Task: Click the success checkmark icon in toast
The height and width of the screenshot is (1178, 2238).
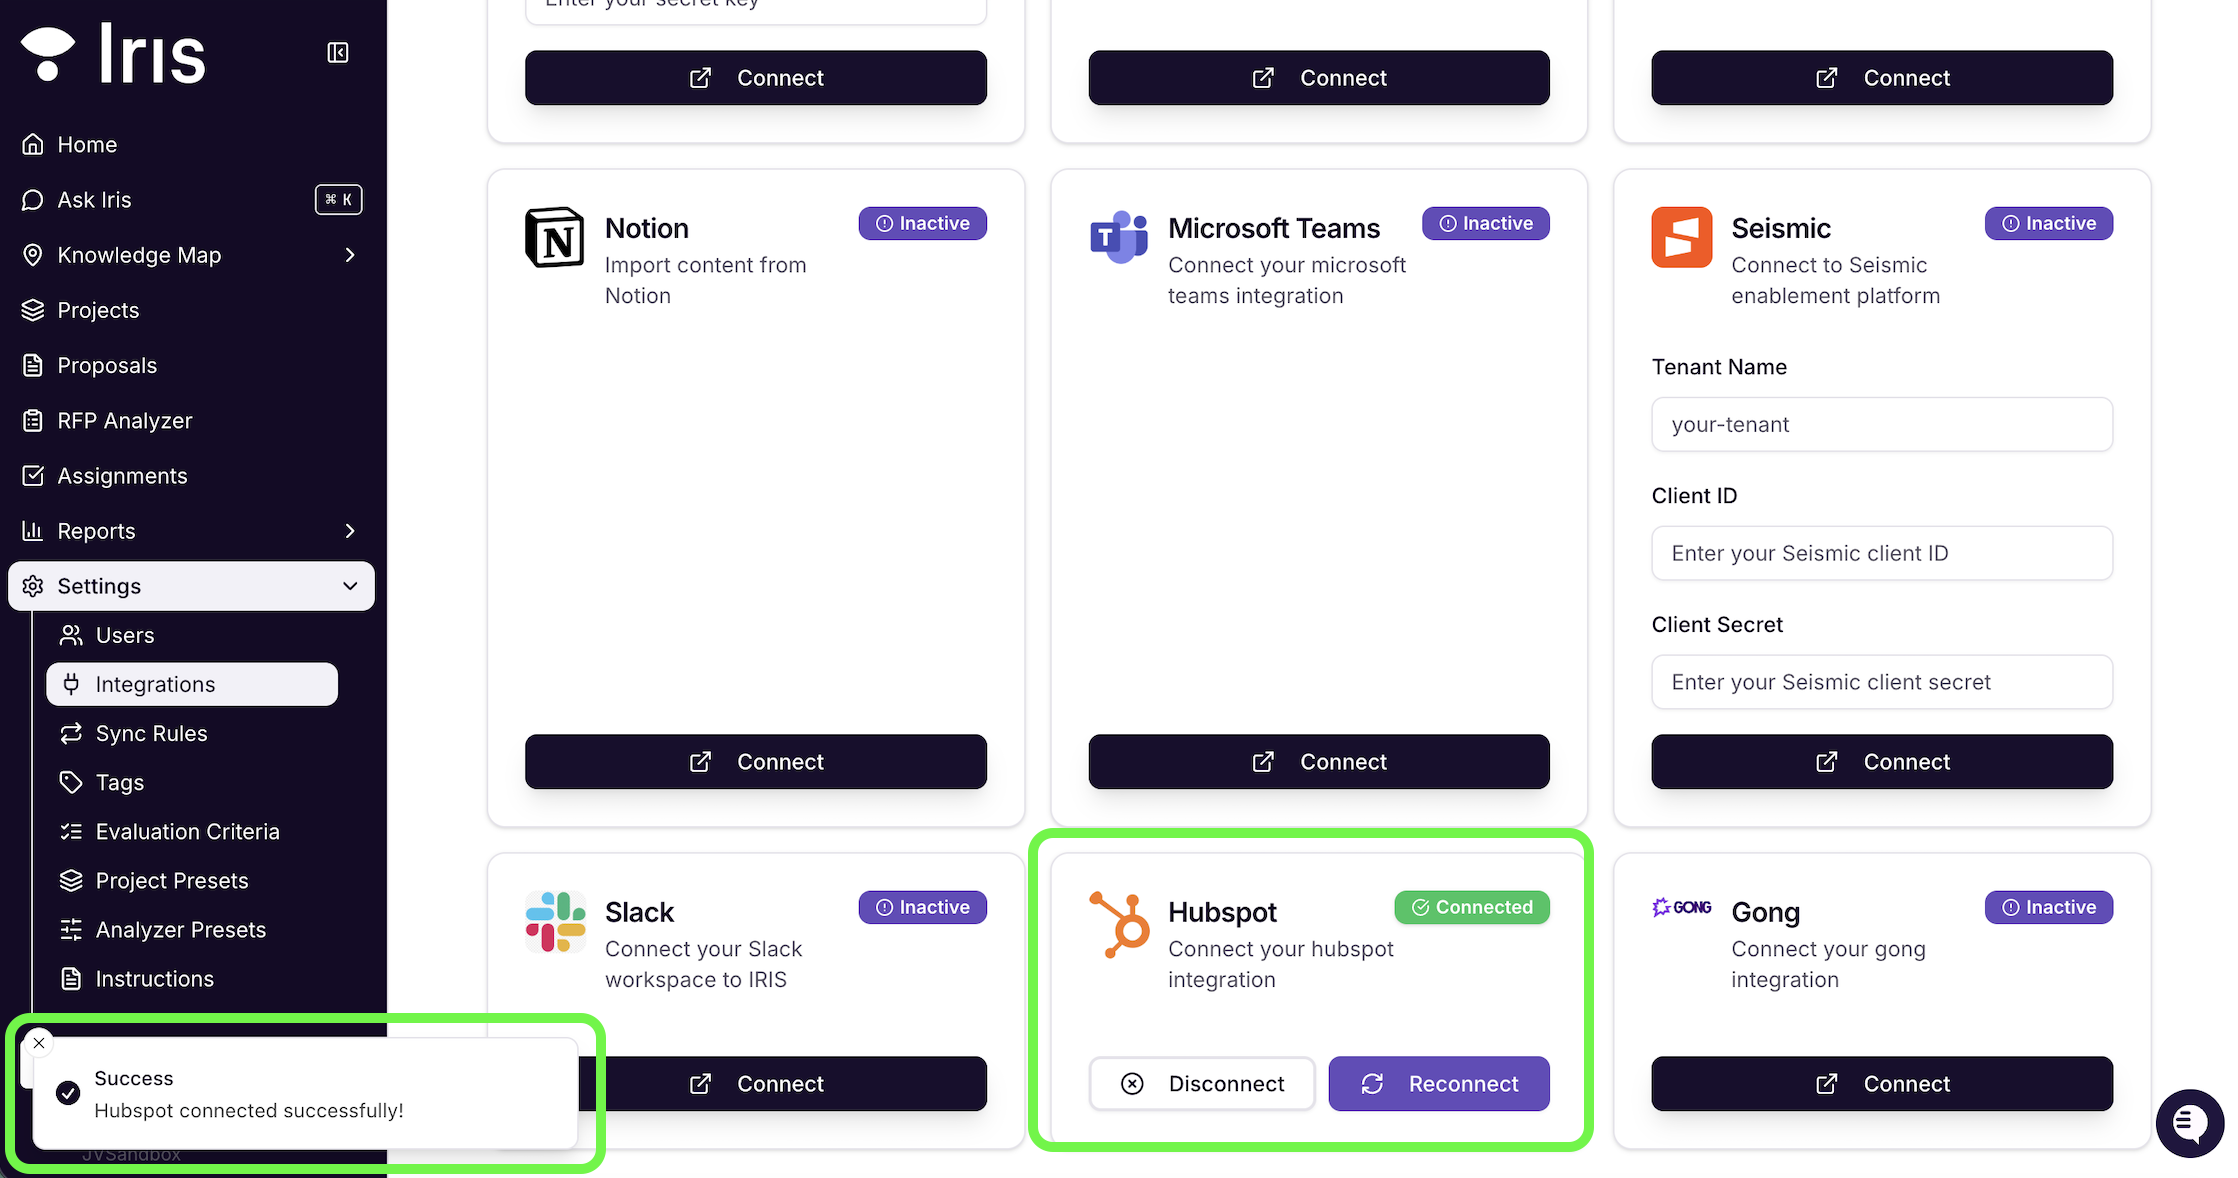Action: point(68,1093)
